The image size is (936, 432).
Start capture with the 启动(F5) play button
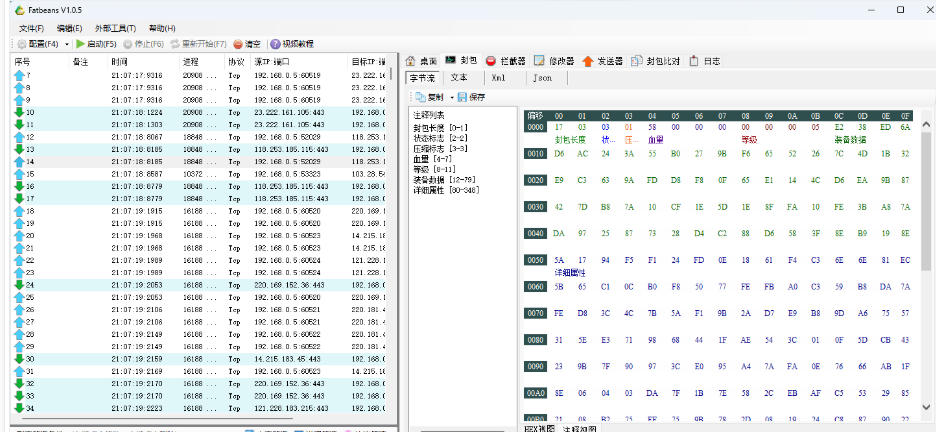point(96,44)
